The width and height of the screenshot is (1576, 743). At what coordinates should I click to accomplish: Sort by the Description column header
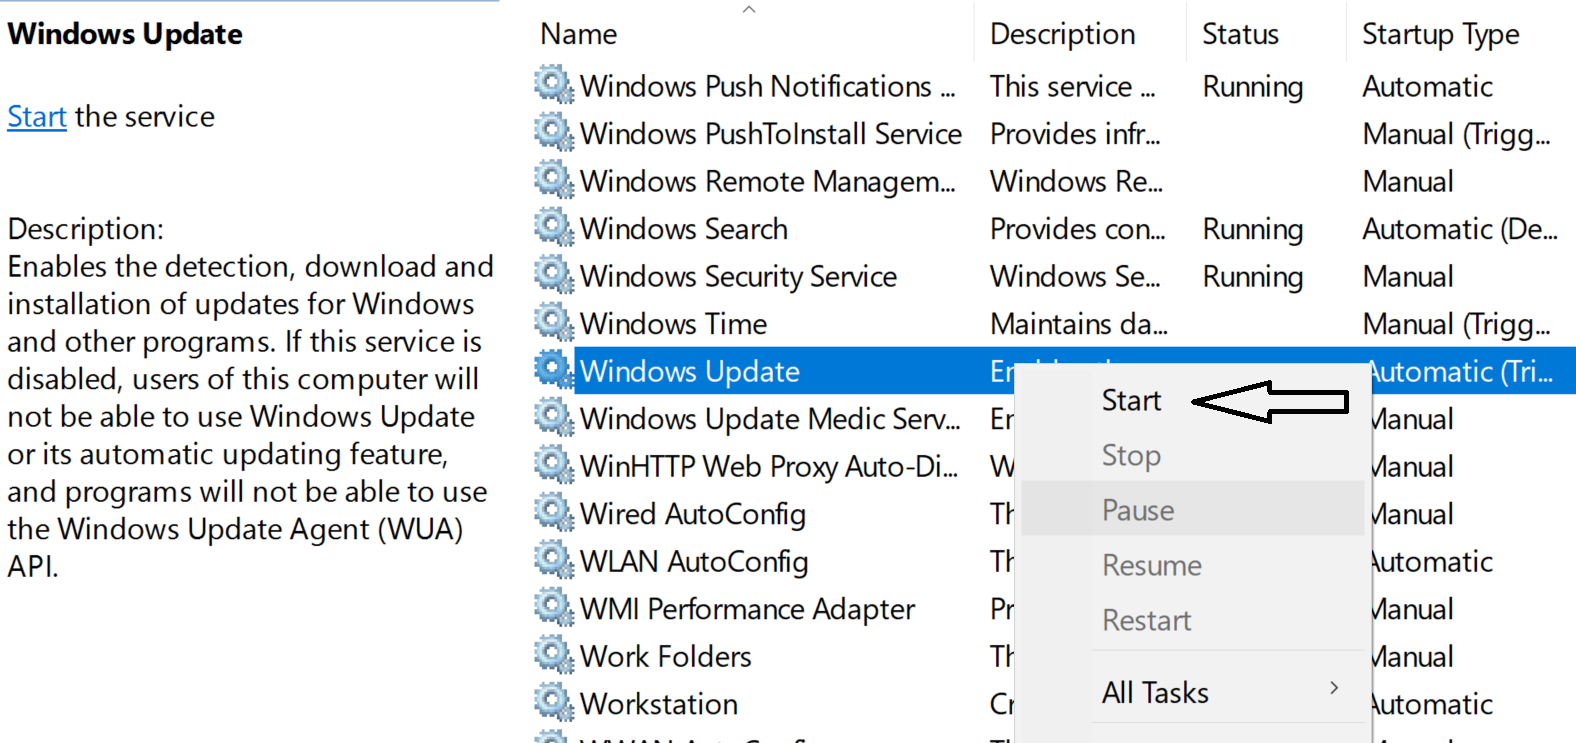pyautogui.click(x=1063, y=34)
